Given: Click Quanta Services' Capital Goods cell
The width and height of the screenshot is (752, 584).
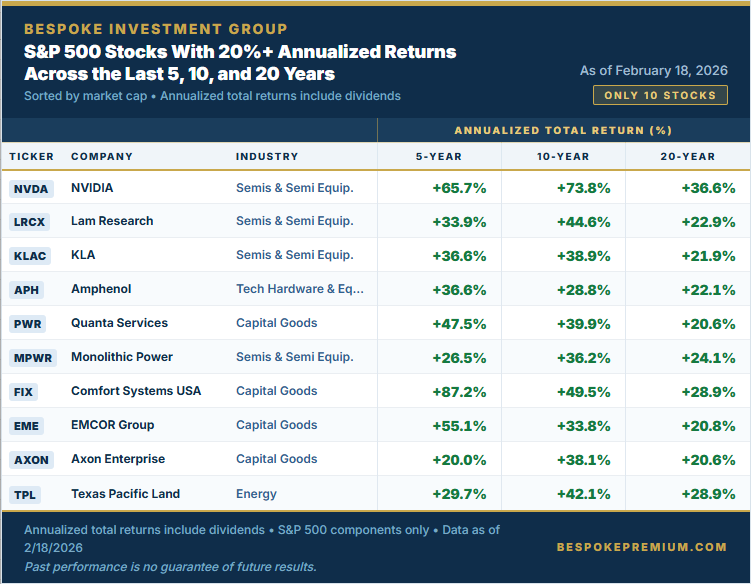Looking at the screenshot, I should [x=277, y=323].
